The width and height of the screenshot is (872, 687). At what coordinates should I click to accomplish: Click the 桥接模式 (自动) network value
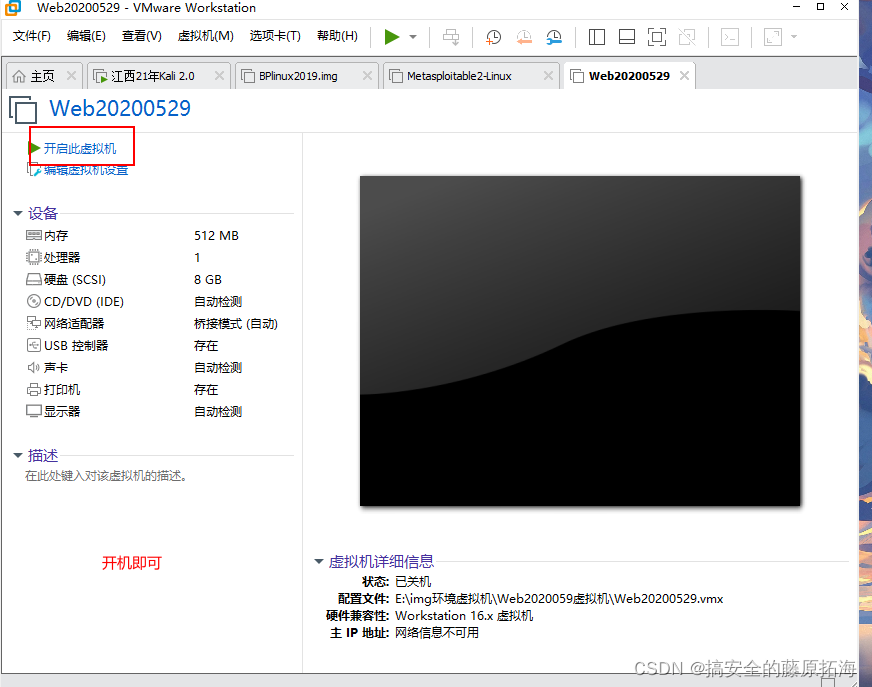click(235, 323)
